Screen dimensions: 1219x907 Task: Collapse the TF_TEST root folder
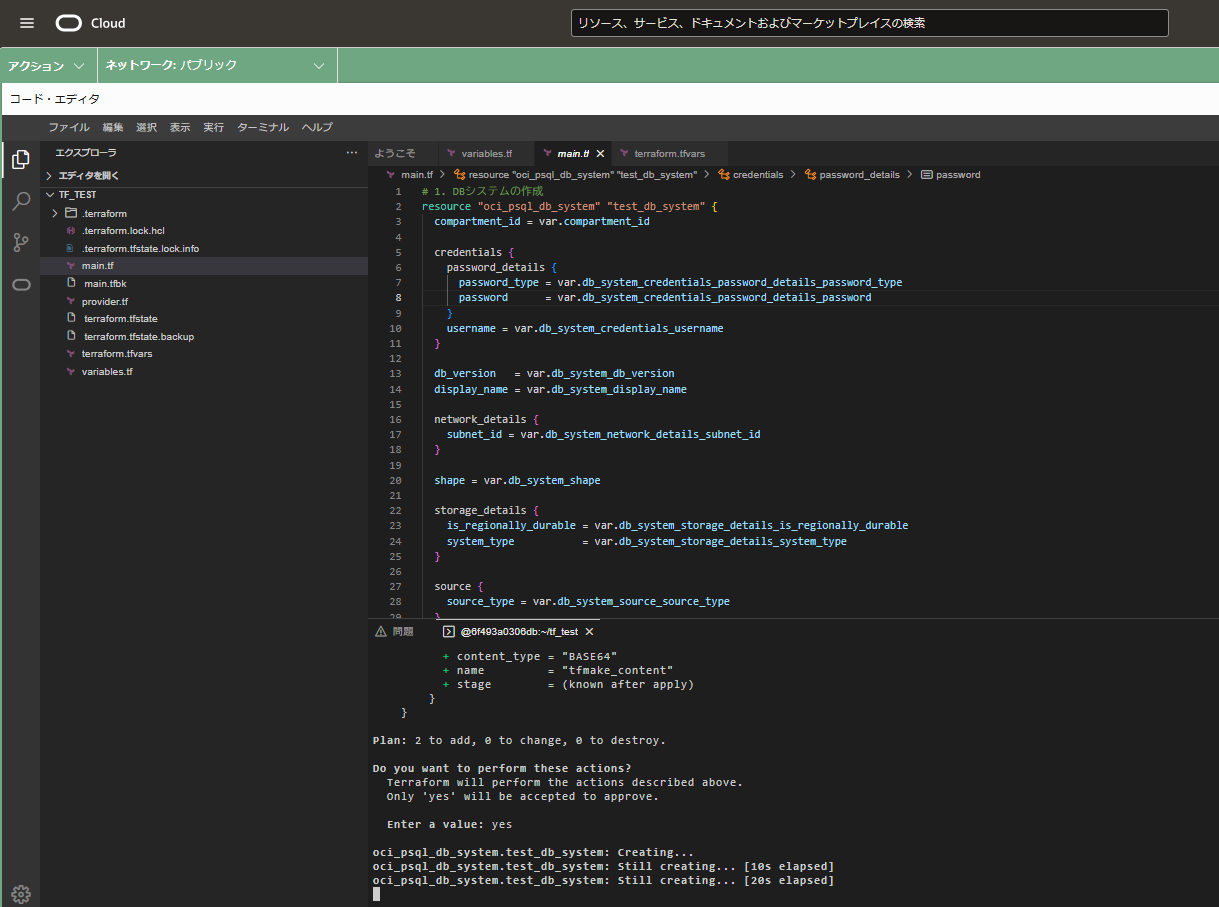click(49, 195)
